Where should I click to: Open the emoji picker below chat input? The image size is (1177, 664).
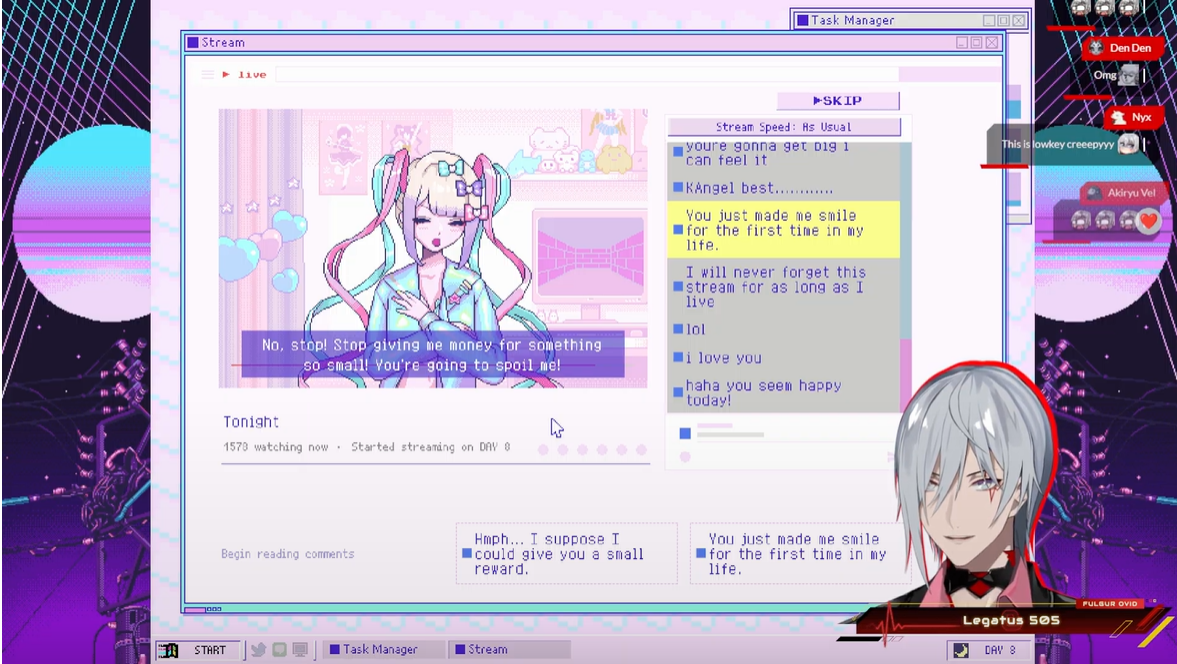point(685,456)
